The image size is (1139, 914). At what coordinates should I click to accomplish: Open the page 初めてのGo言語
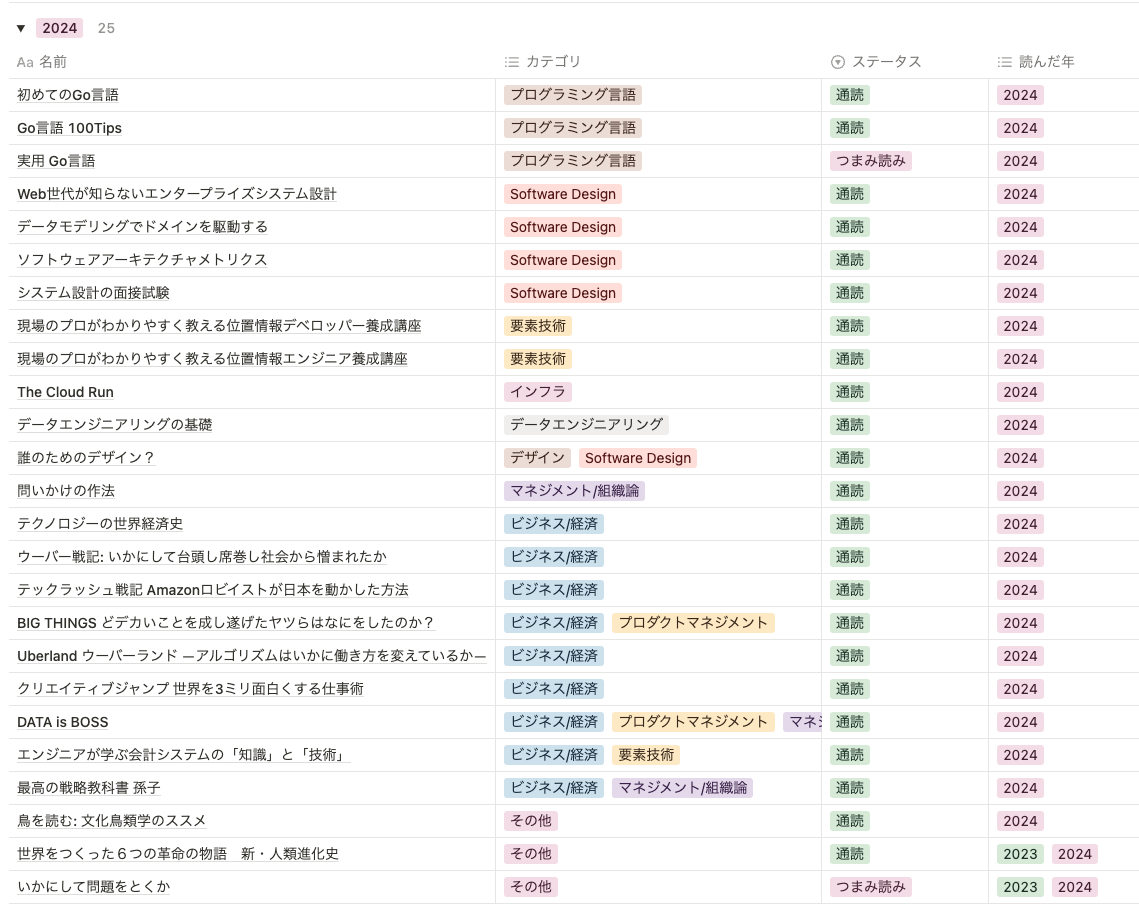point(68,95)
